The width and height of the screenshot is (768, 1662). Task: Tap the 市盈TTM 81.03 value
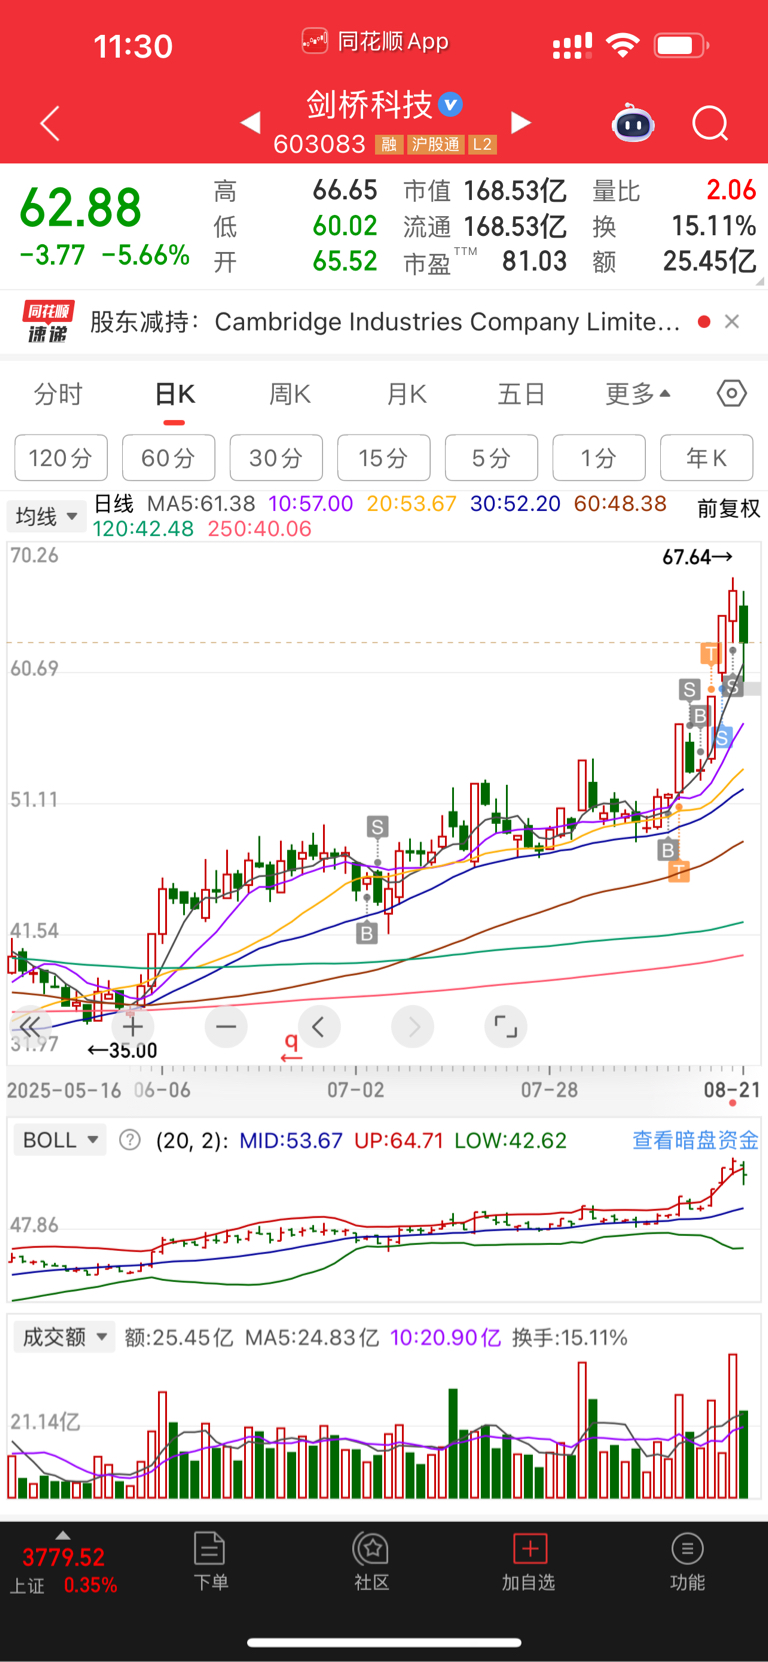(534, 261)
